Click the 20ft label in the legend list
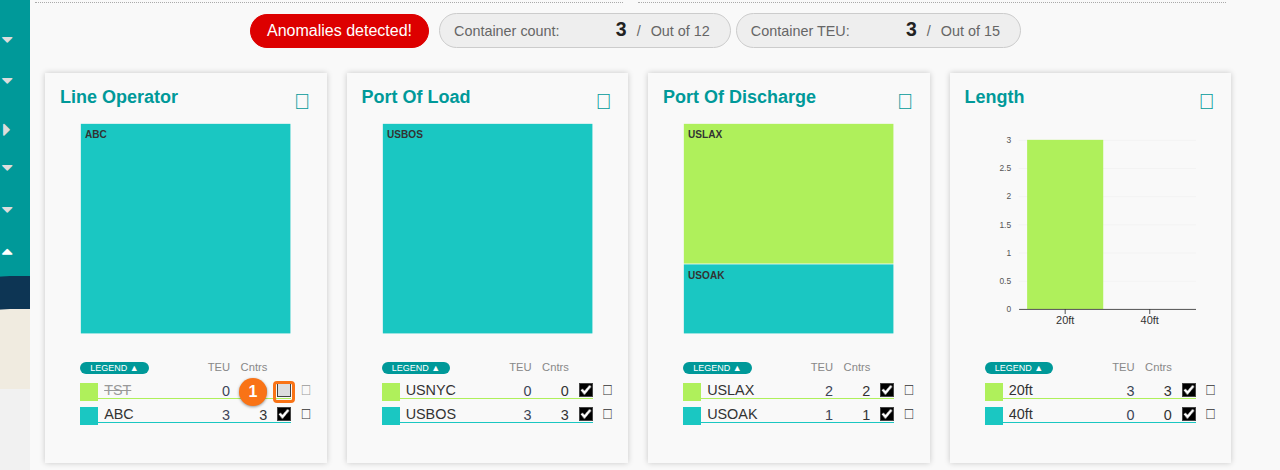Viewport: 1280px width, 470px height. (x=1021, y=390)
